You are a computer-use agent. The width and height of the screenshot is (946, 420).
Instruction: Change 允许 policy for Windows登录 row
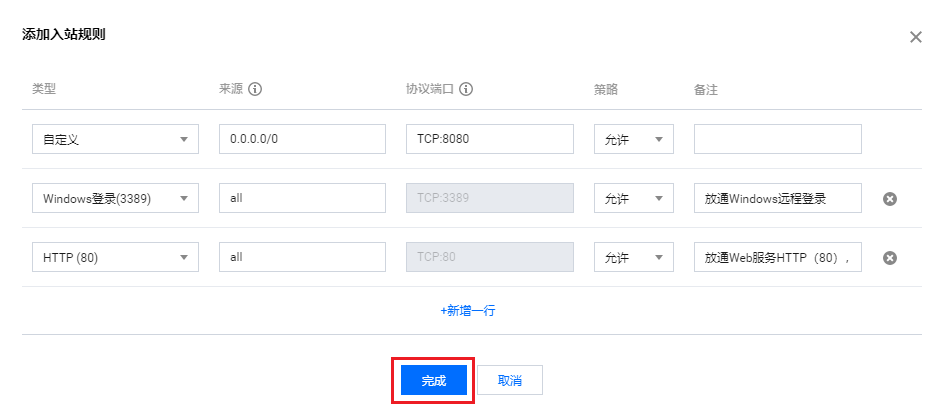[x=633, y=199]
